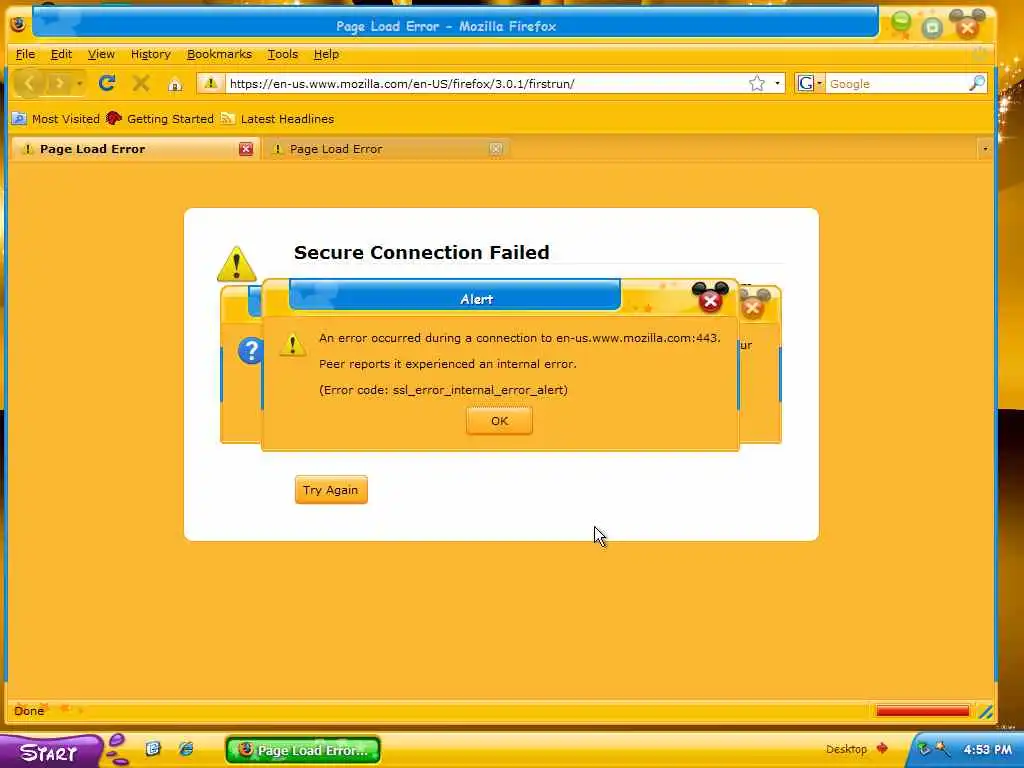The height and width of the screenshot is (768, 1024).
Task: Click the Forward navigation arrow
Action: pos(59,83)
